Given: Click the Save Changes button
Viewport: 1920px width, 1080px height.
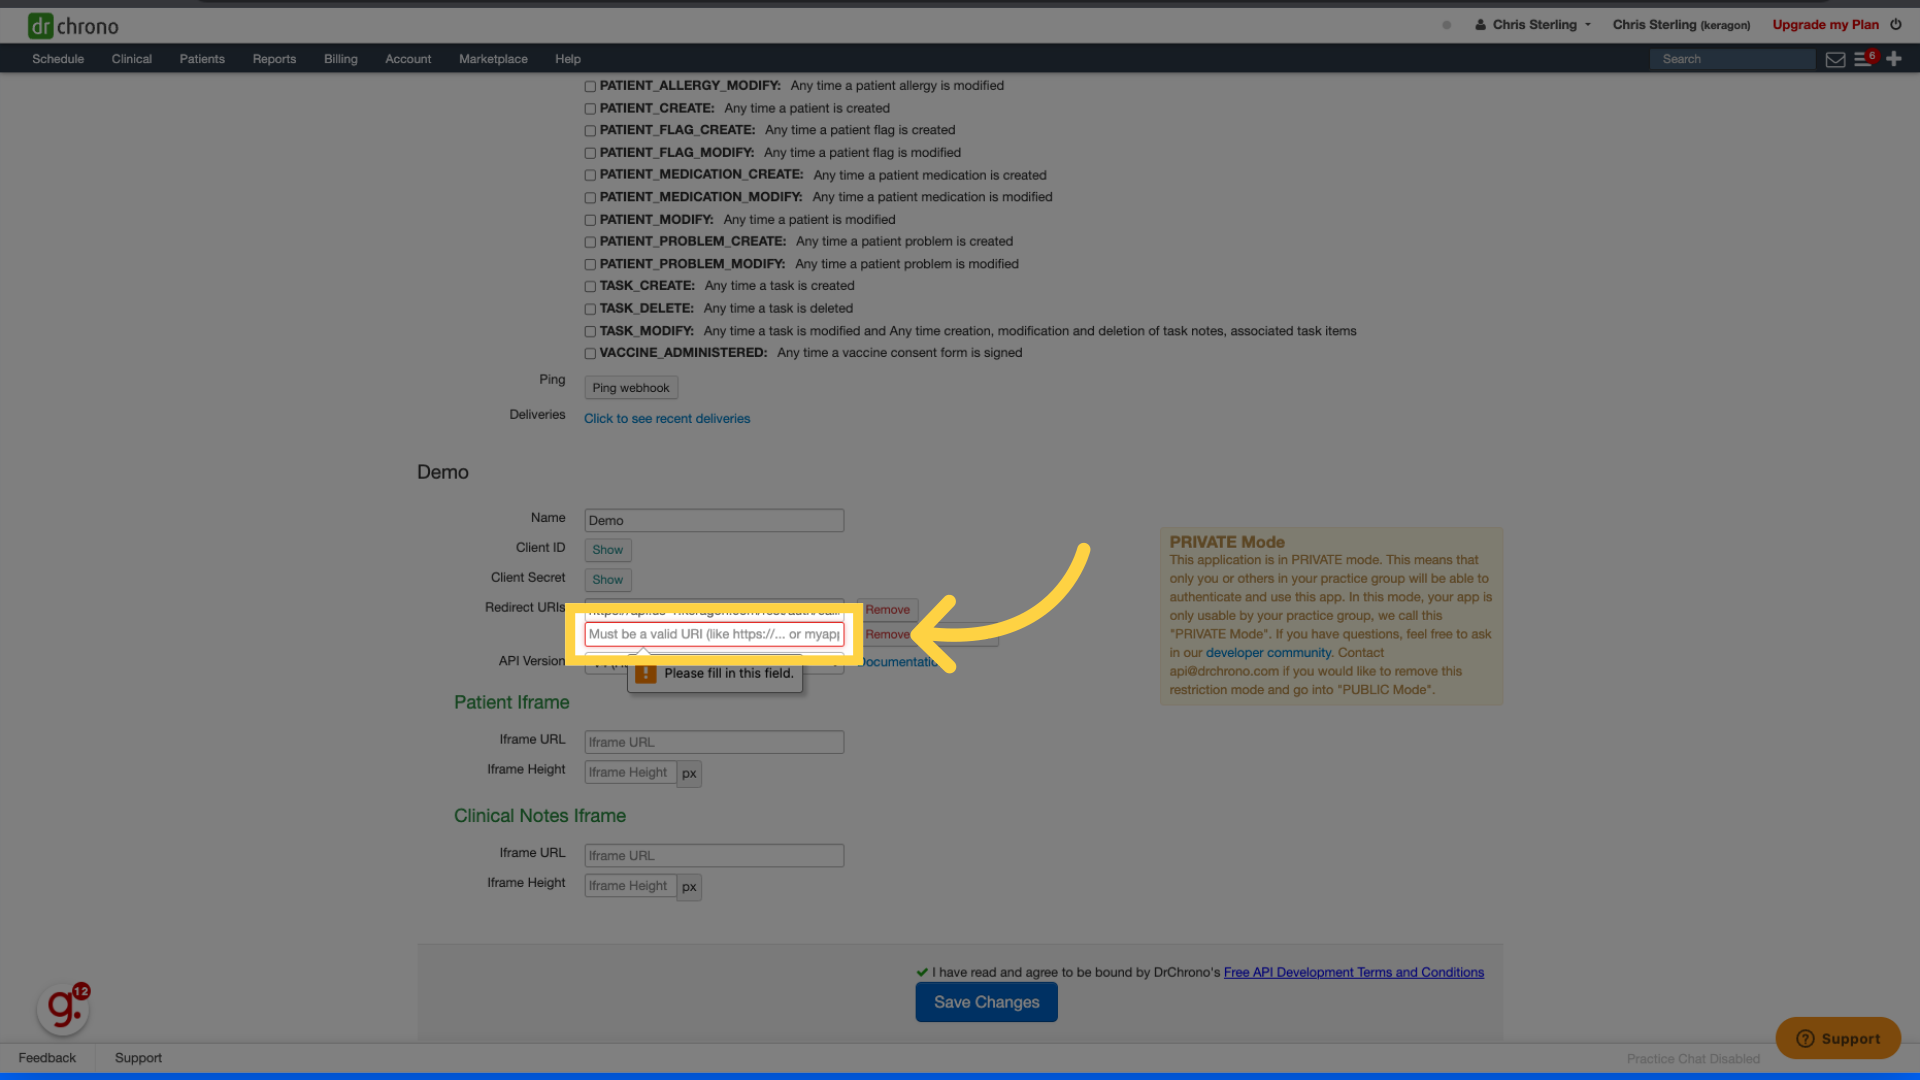Looking at the screenshot, I should tap(986, 1002).
